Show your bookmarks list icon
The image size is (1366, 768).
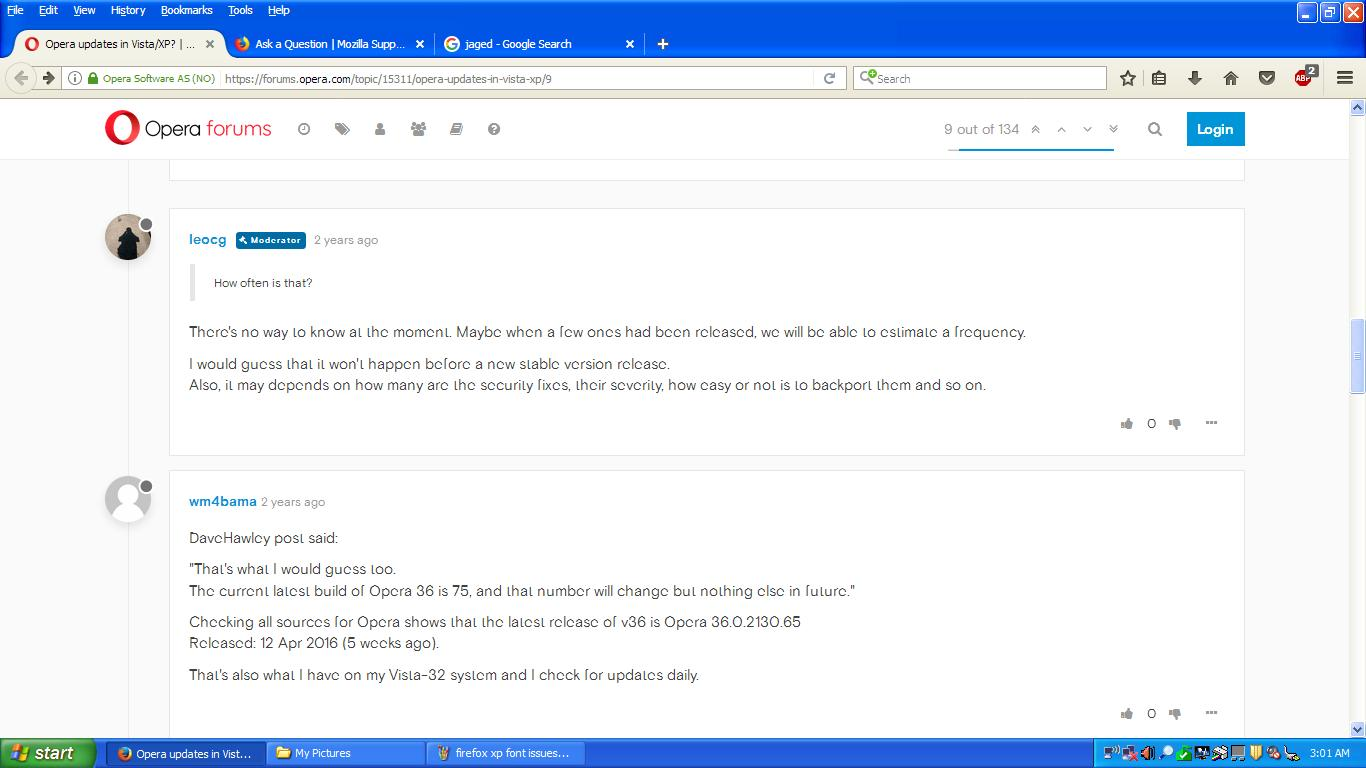[x=1159, y=78]
